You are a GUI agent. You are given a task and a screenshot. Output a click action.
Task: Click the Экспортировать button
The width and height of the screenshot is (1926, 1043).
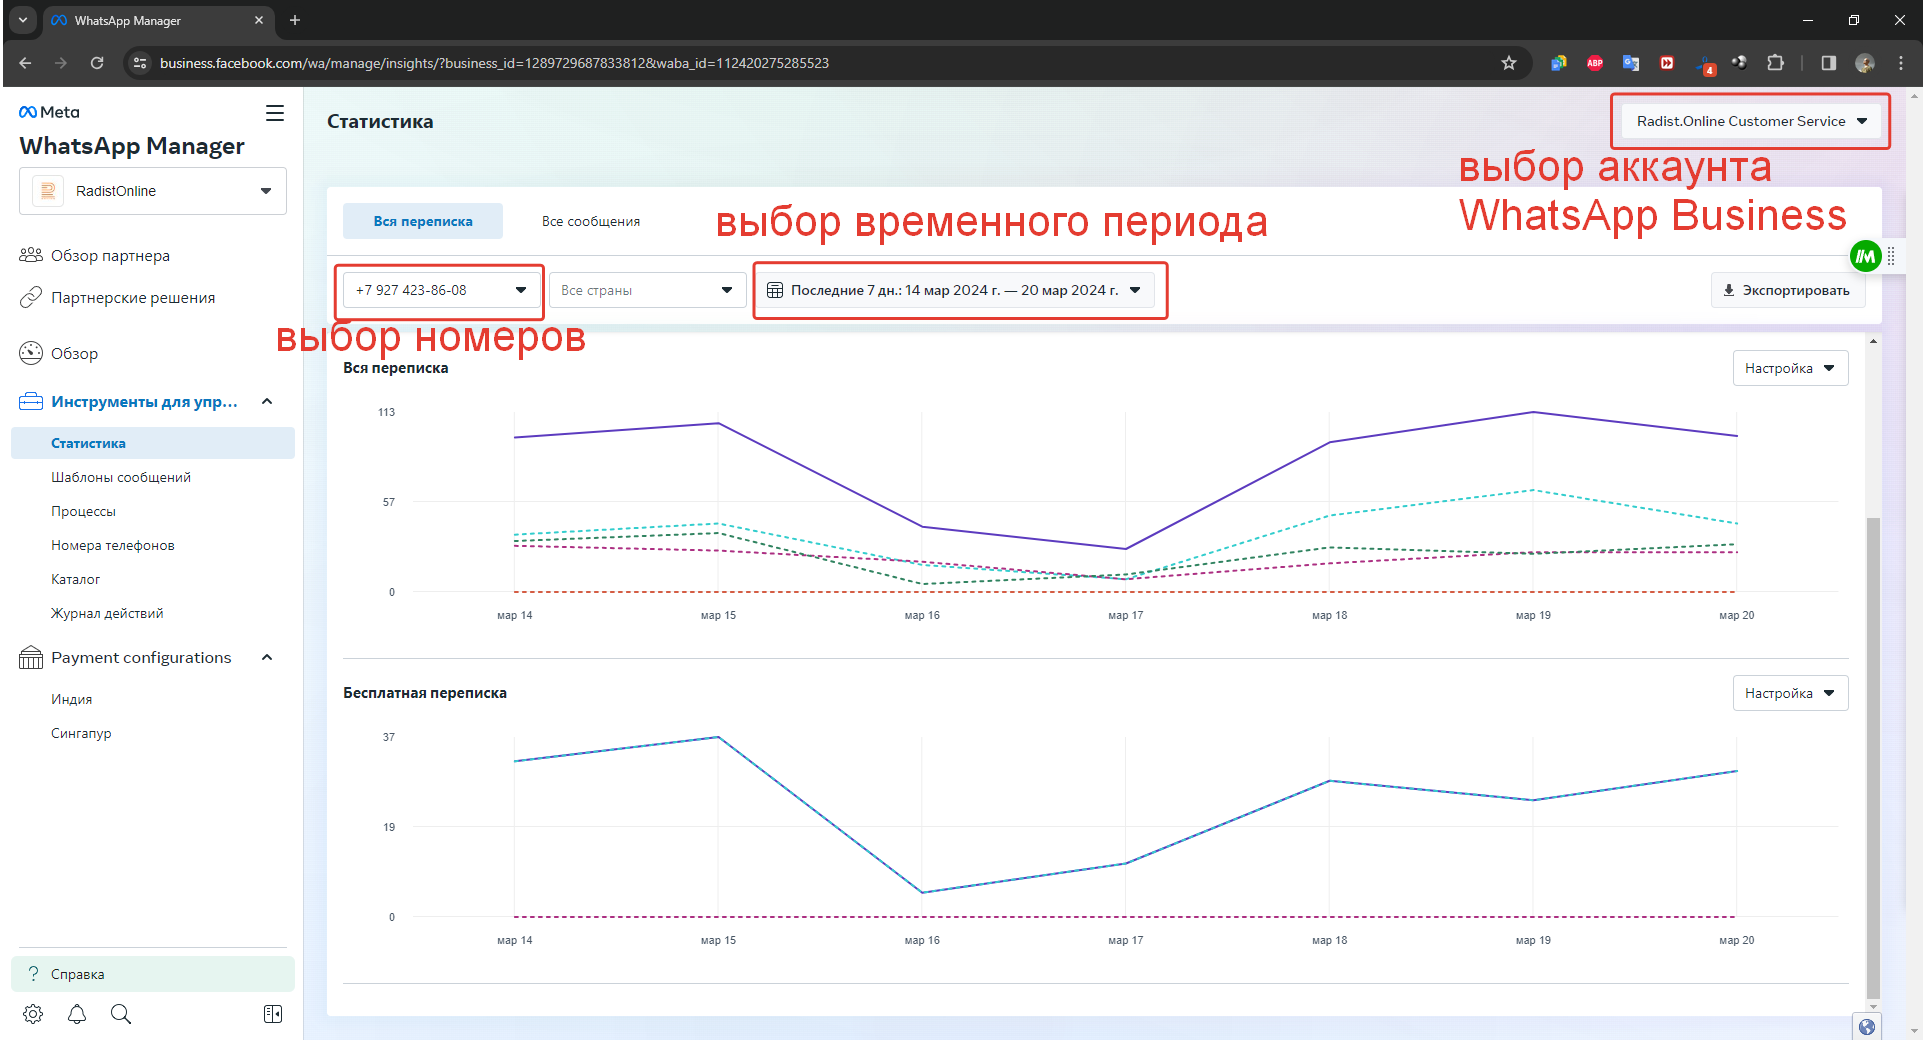coord(1787,290)
